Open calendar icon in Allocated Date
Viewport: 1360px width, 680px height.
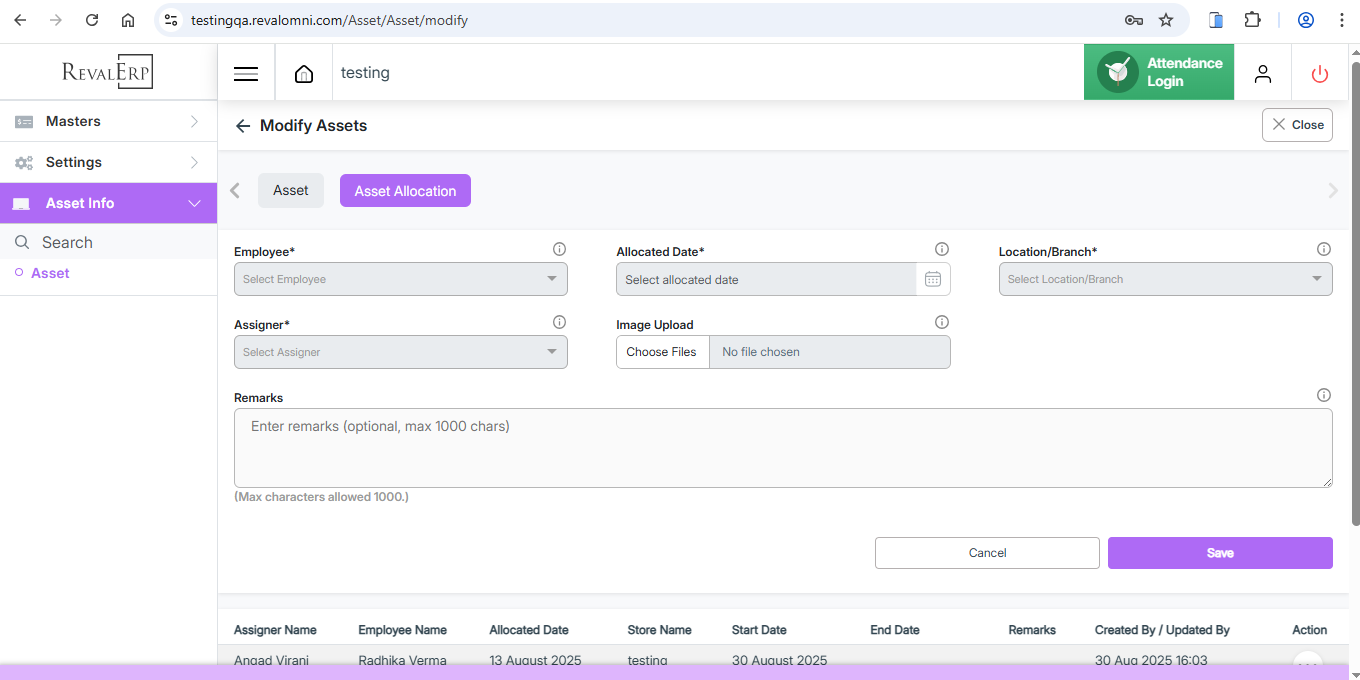click(933, 280)
